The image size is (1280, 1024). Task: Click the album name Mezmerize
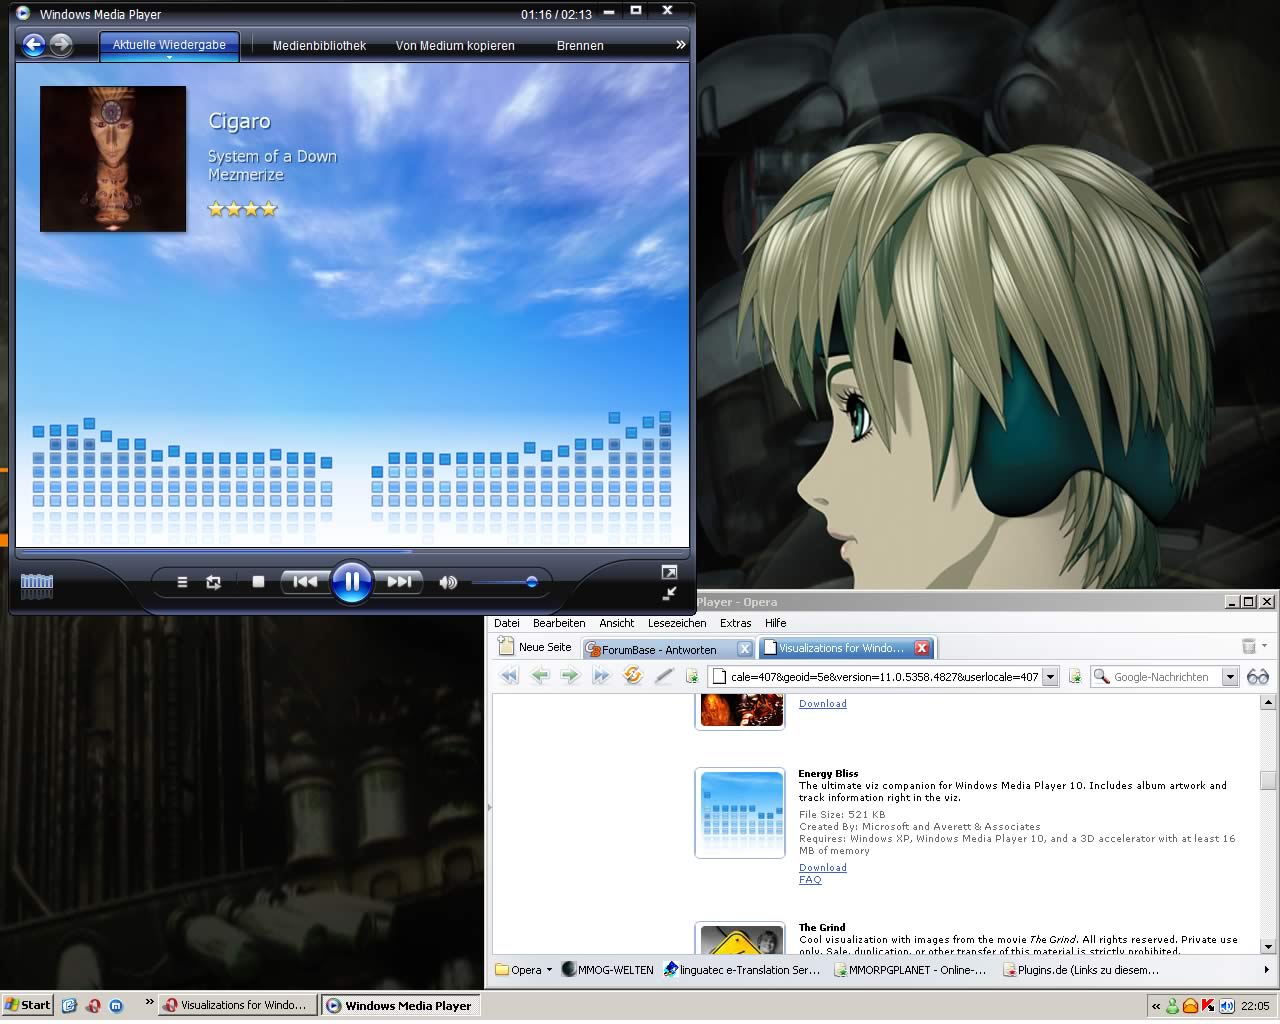[x=246, y=175]
